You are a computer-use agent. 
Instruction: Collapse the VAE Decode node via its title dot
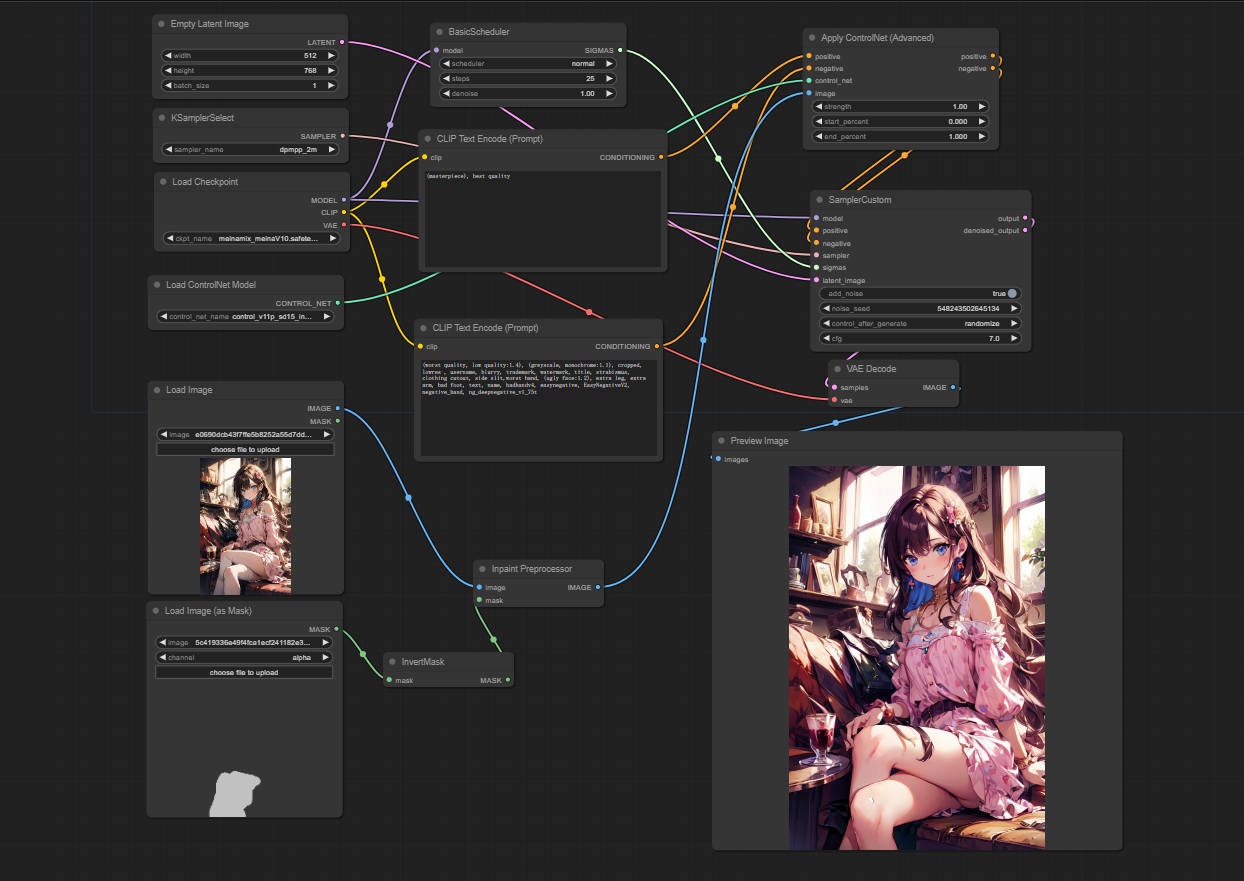pos(837,369)
